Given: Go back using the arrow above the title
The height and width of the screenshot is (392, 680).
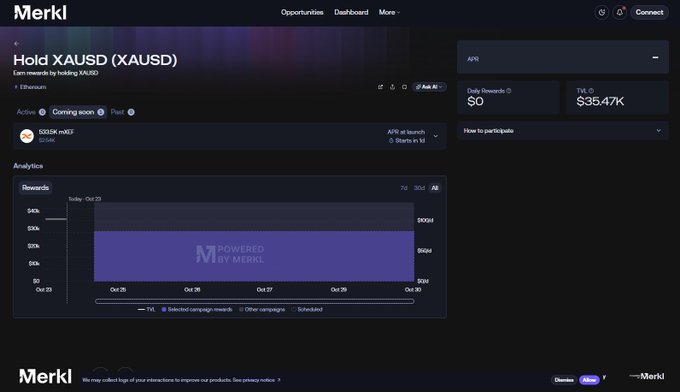Looking at the screenshot, I should pos(16,43).
